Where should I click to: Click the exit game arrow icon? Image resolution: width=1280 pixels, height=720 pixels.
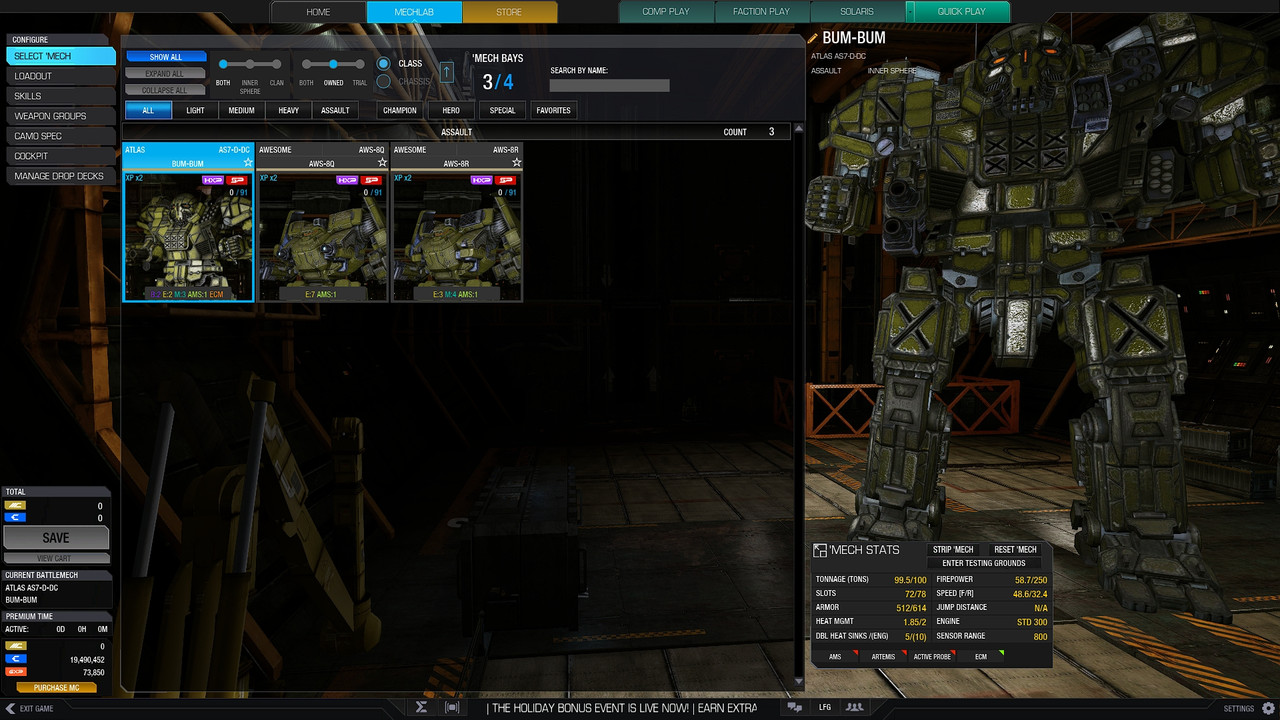[x=10, y=708]
